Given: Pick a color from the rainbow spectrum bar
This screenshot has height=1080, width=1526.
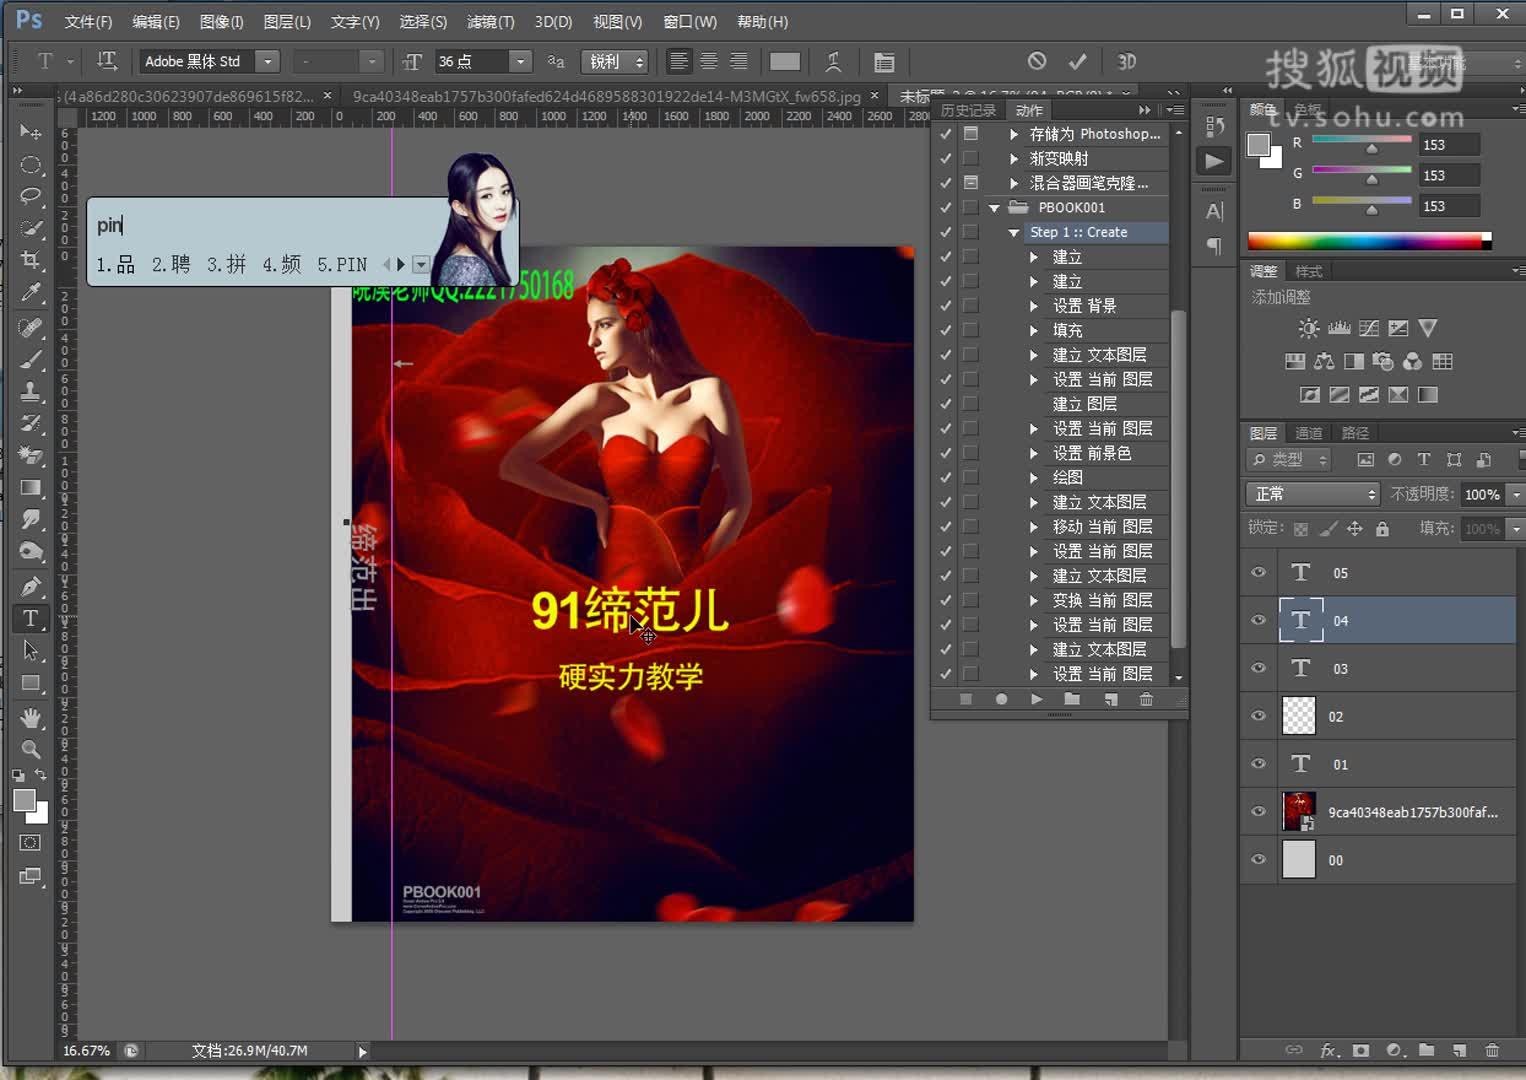Looking at the screenshot, I should tap(1370, 240).
